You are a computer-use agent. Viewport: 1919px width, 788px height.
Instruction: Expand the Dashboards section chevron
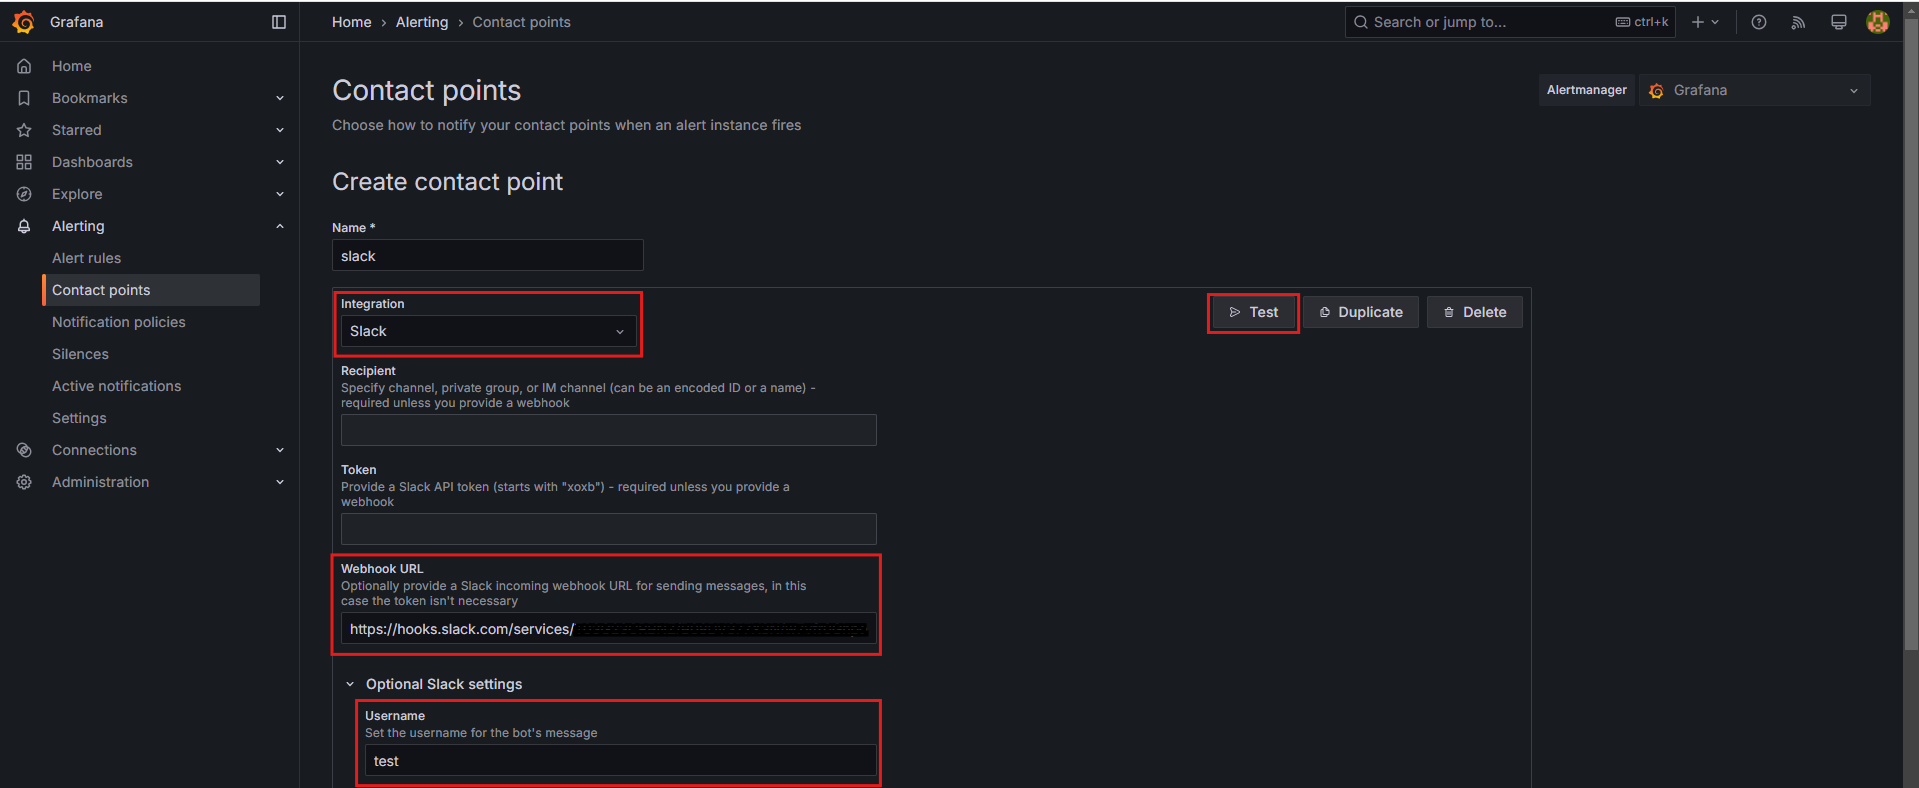(x=280, y=162)
